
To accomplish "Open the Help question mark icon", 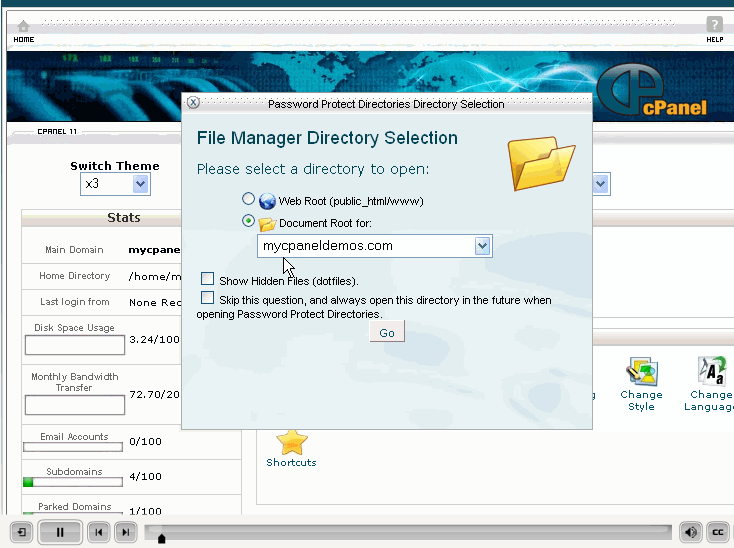I will (x=714, y=24).
